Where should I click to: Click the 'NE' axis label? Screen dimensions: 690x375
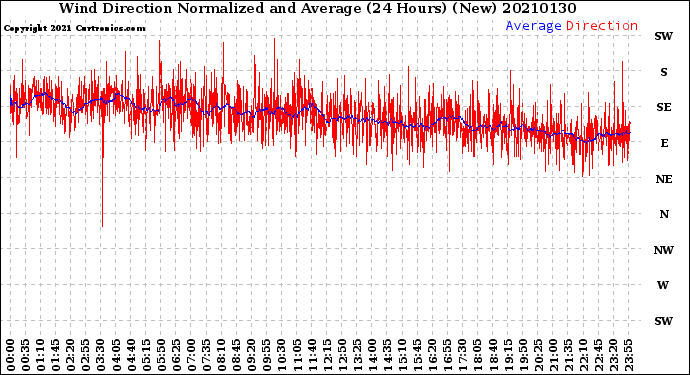coord(664,179)
